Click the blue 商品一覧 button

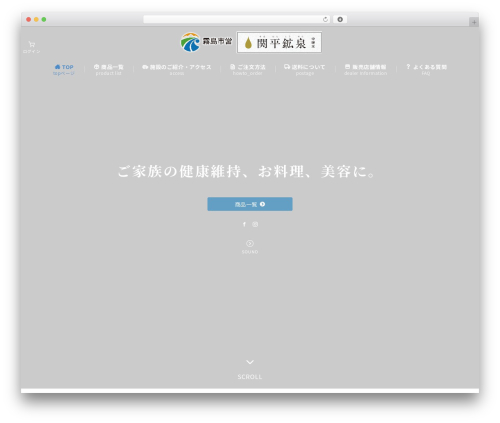coord(250,204)
